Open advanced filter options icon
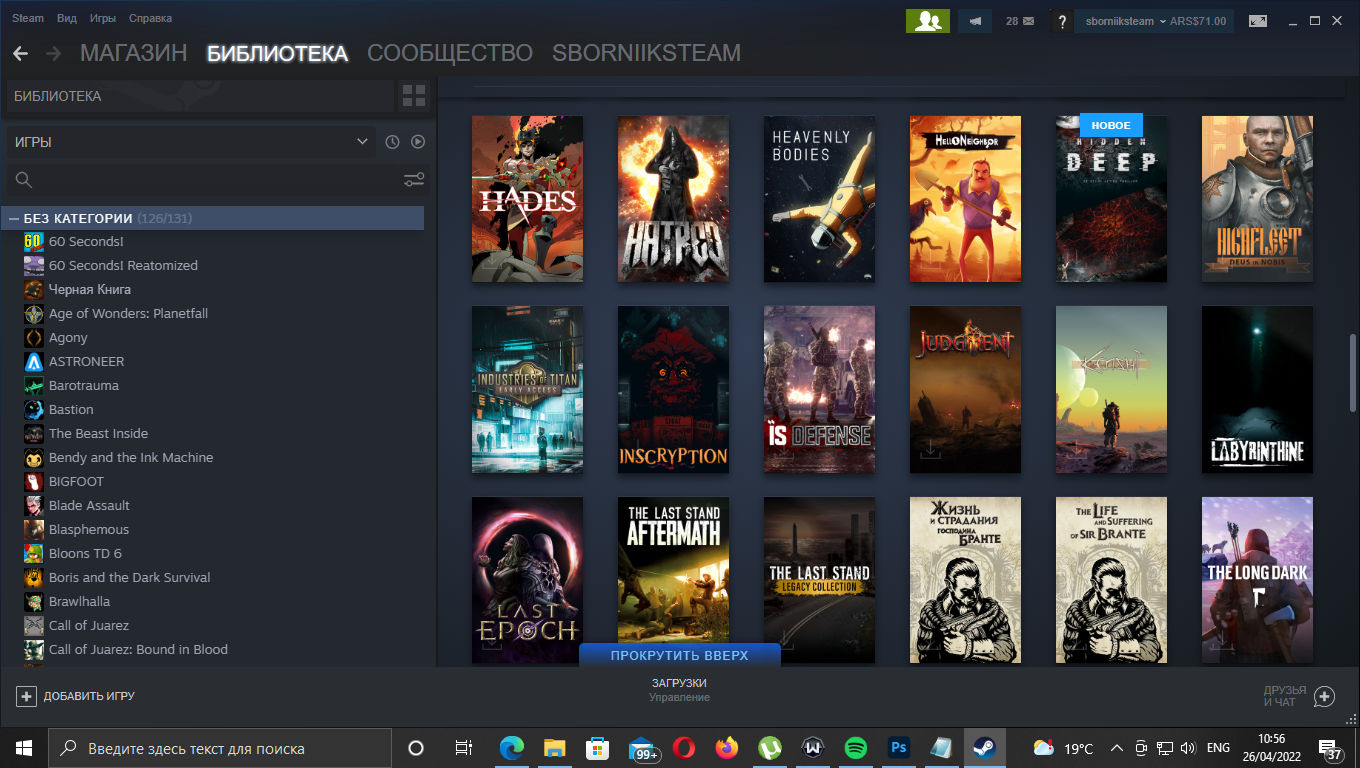This screenshot has width=1360, height=768. [x=414, y=180]
